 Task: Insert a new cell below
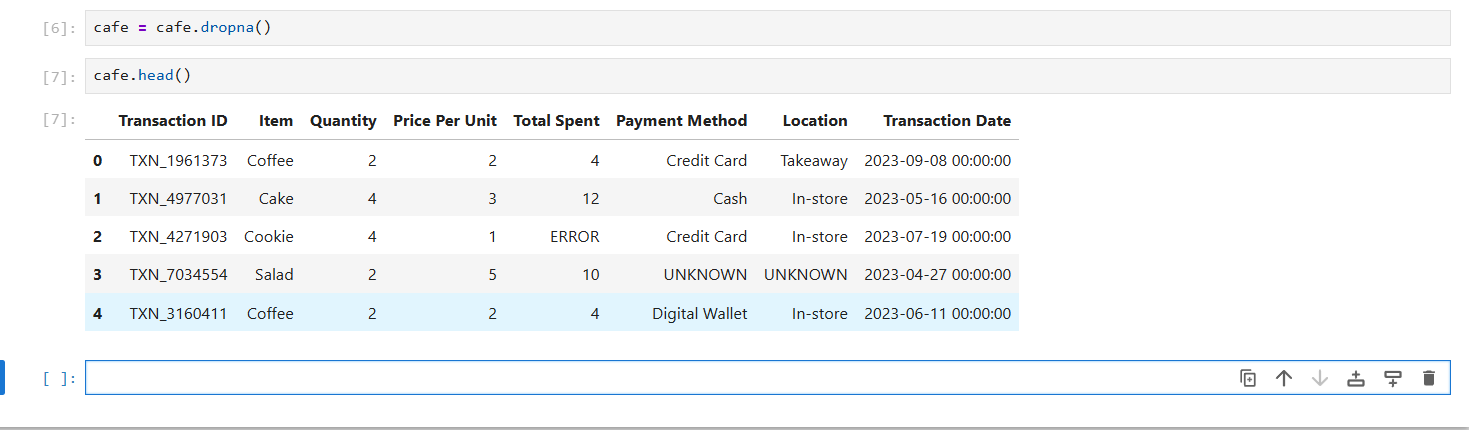tap(1392, 378)
